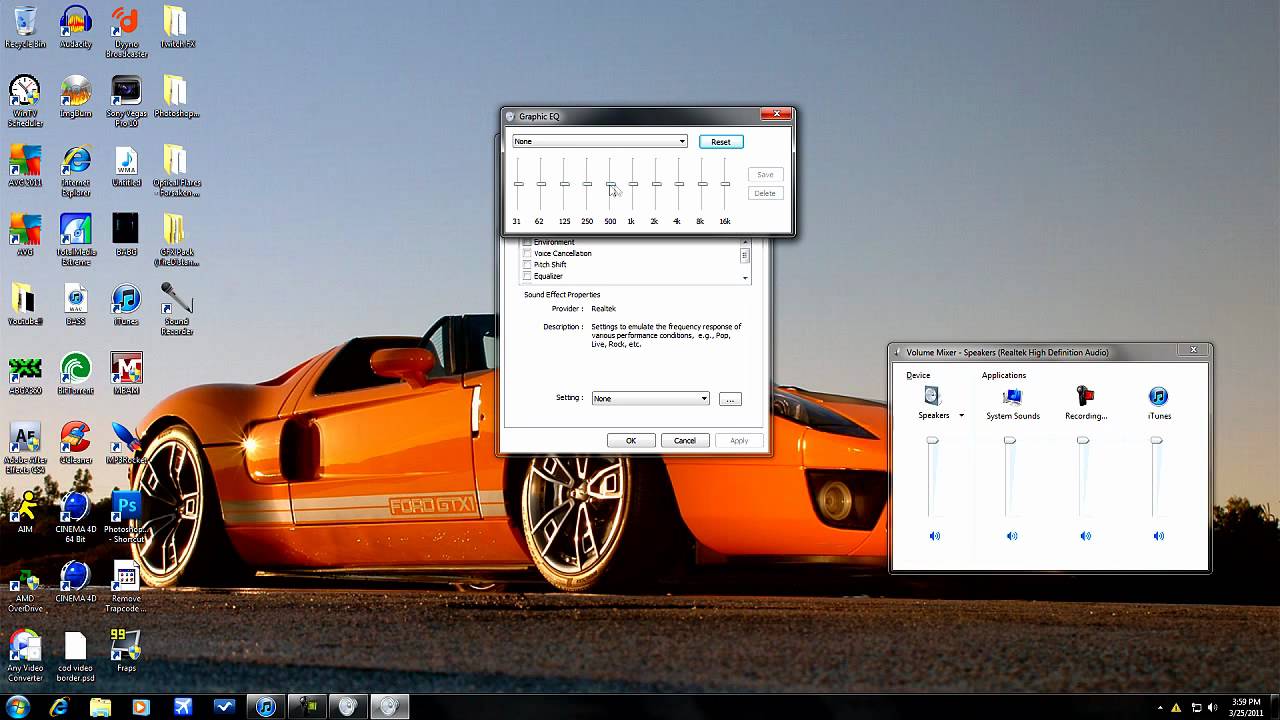The width and height of the screenshot is (1280, 720).
Task: Select the Sony Vegas Pro desktop icon
Action: pos(126,102)
